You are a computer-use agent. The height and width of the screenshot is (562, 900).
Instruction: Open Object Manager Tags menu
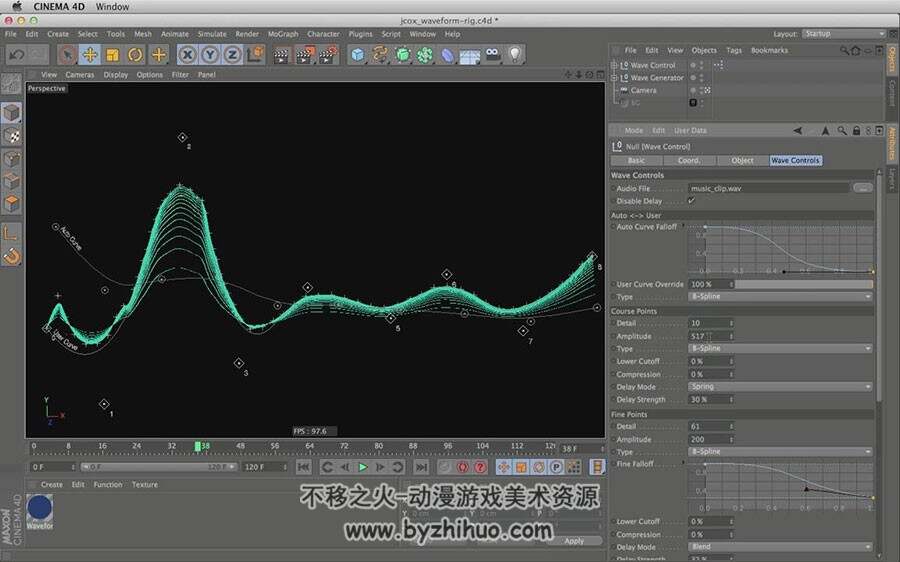pos(734,51)
